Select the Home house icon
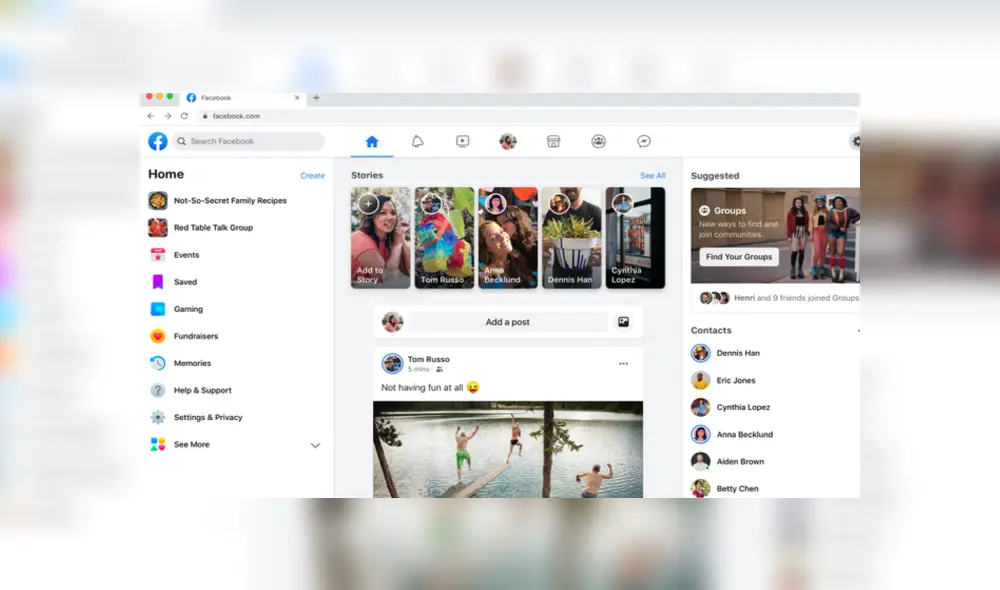Screen dimensions: 1000x590 click(371, 141)
